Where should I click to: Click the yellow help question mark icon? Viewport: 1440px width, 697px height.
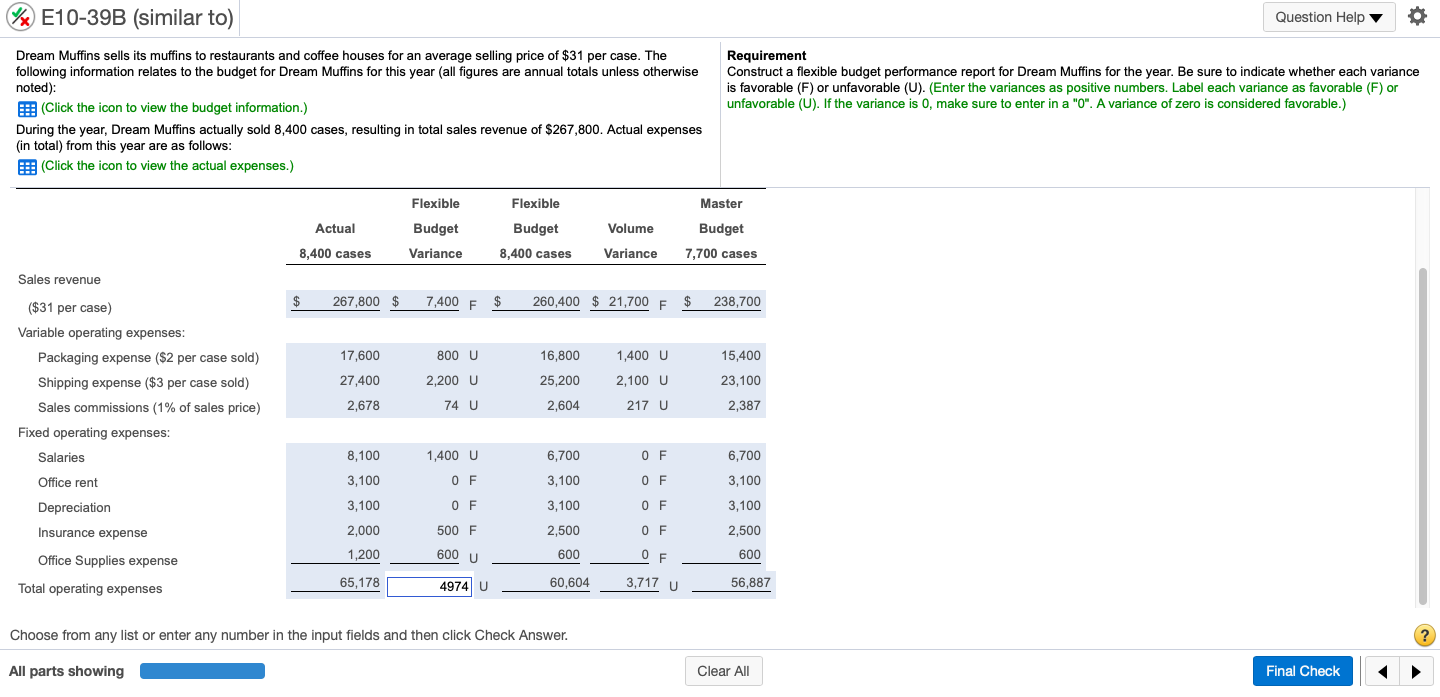click(1425, 635)
